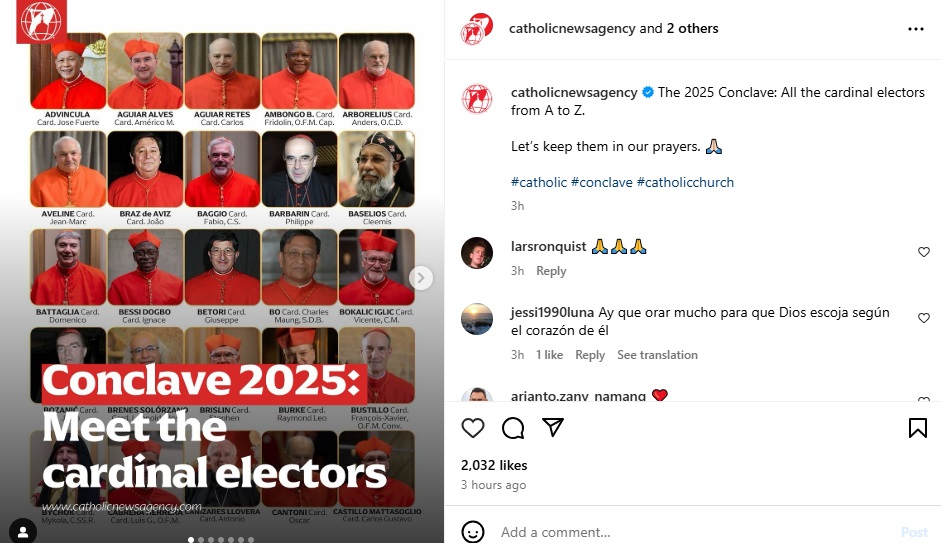Show tagged people icon on photo
The width and height of the screenshot is (941, 543).
coord(23,532)
